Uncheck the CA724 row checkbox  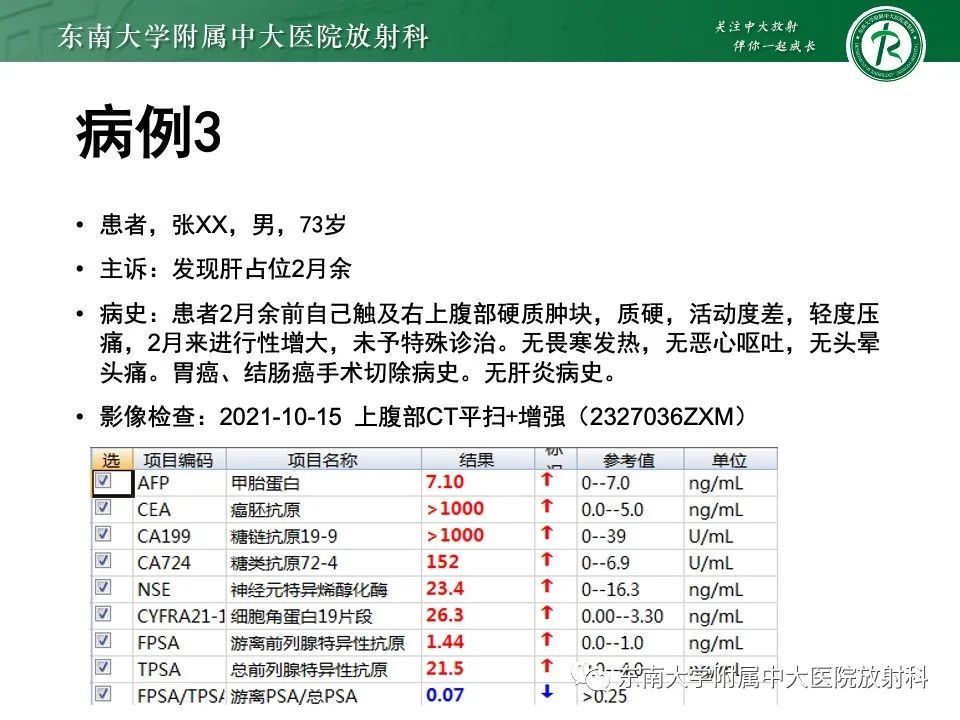(x=103, y=560)
